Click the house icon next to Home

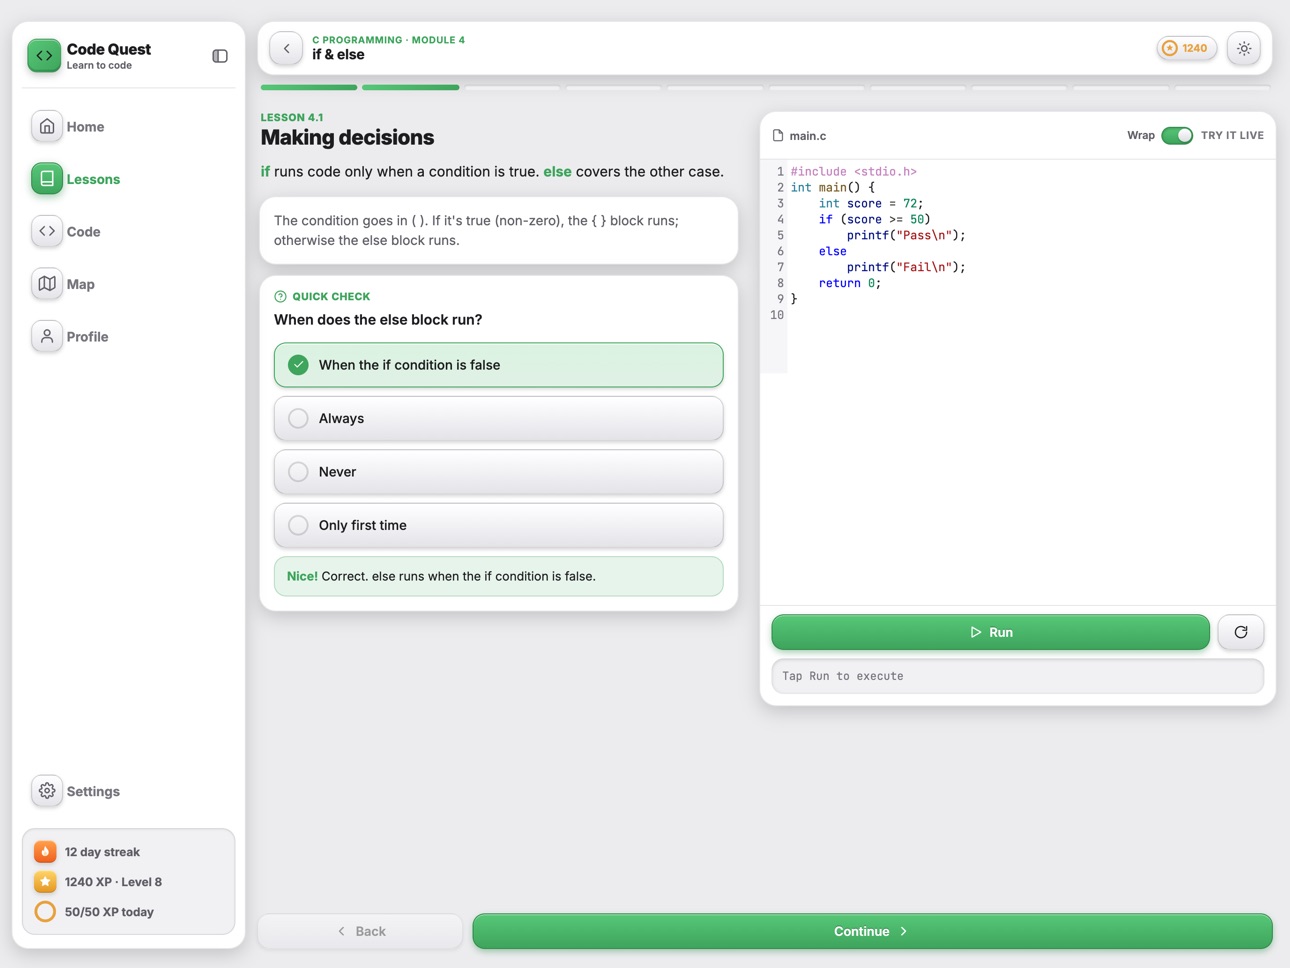click(47, 127)
